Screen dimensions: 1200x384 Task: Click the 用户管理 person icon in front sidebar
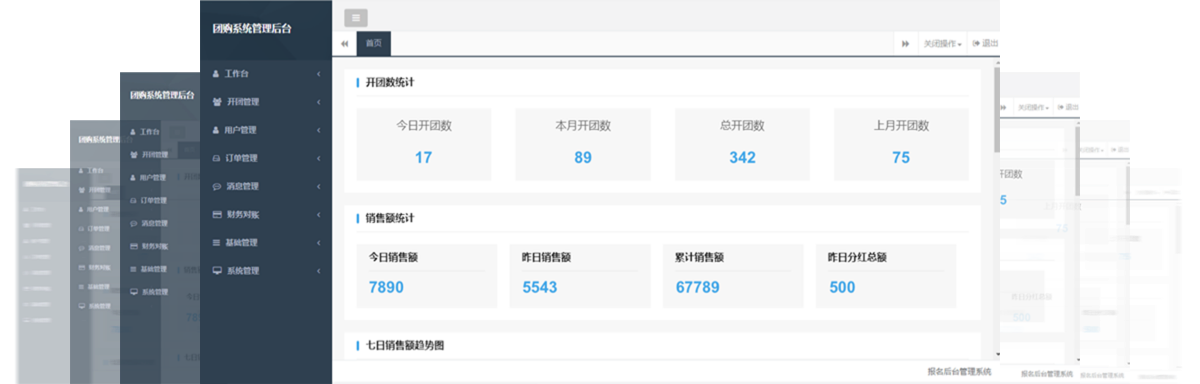pos(216,130)
